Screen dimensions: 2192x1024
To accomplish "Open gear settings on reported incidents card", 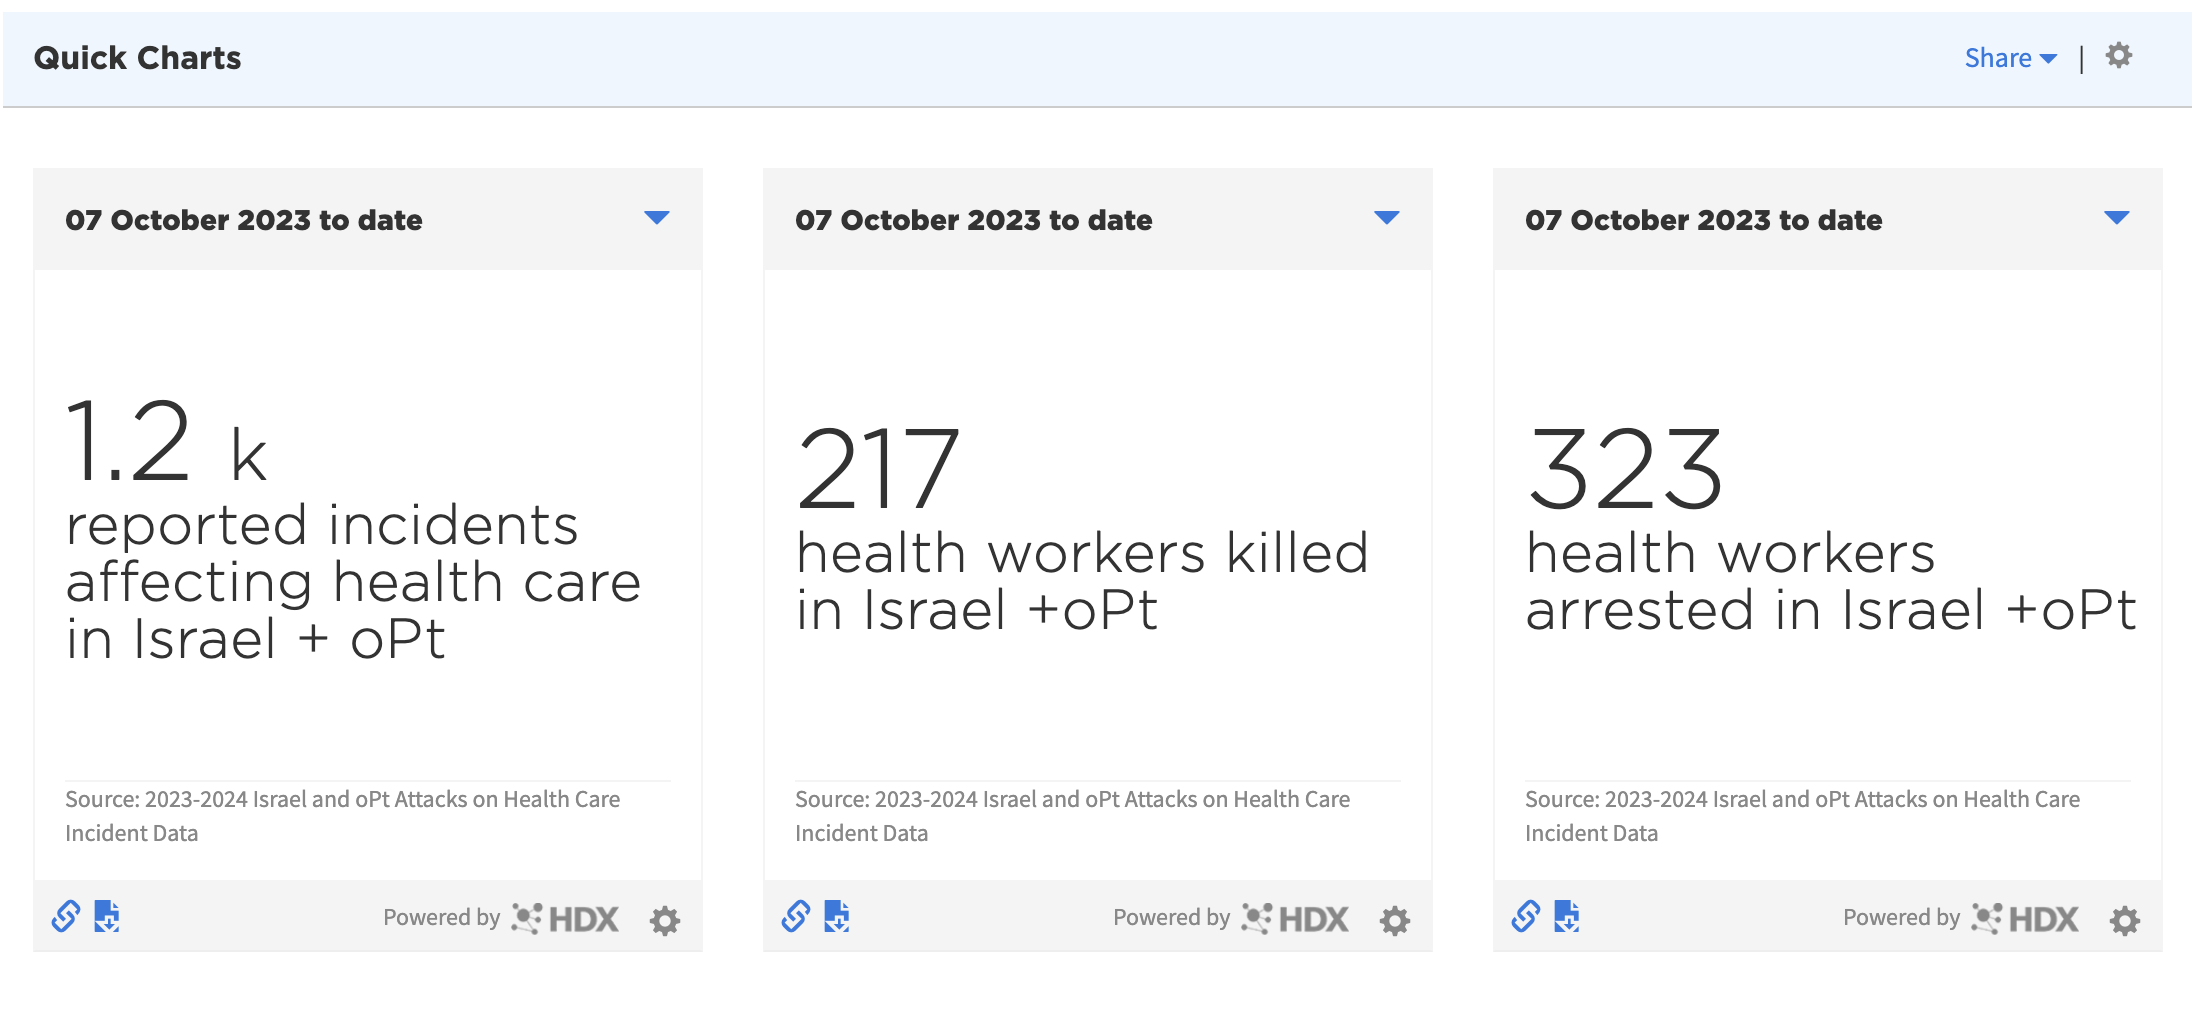I will pyautogui.click(x=665, y=920).
